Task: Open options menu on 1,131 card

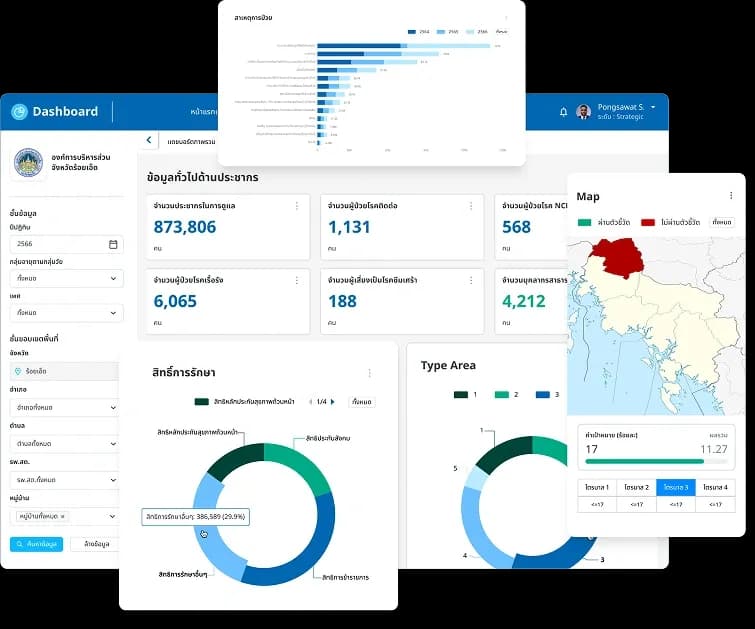Action: pos(471,206)
